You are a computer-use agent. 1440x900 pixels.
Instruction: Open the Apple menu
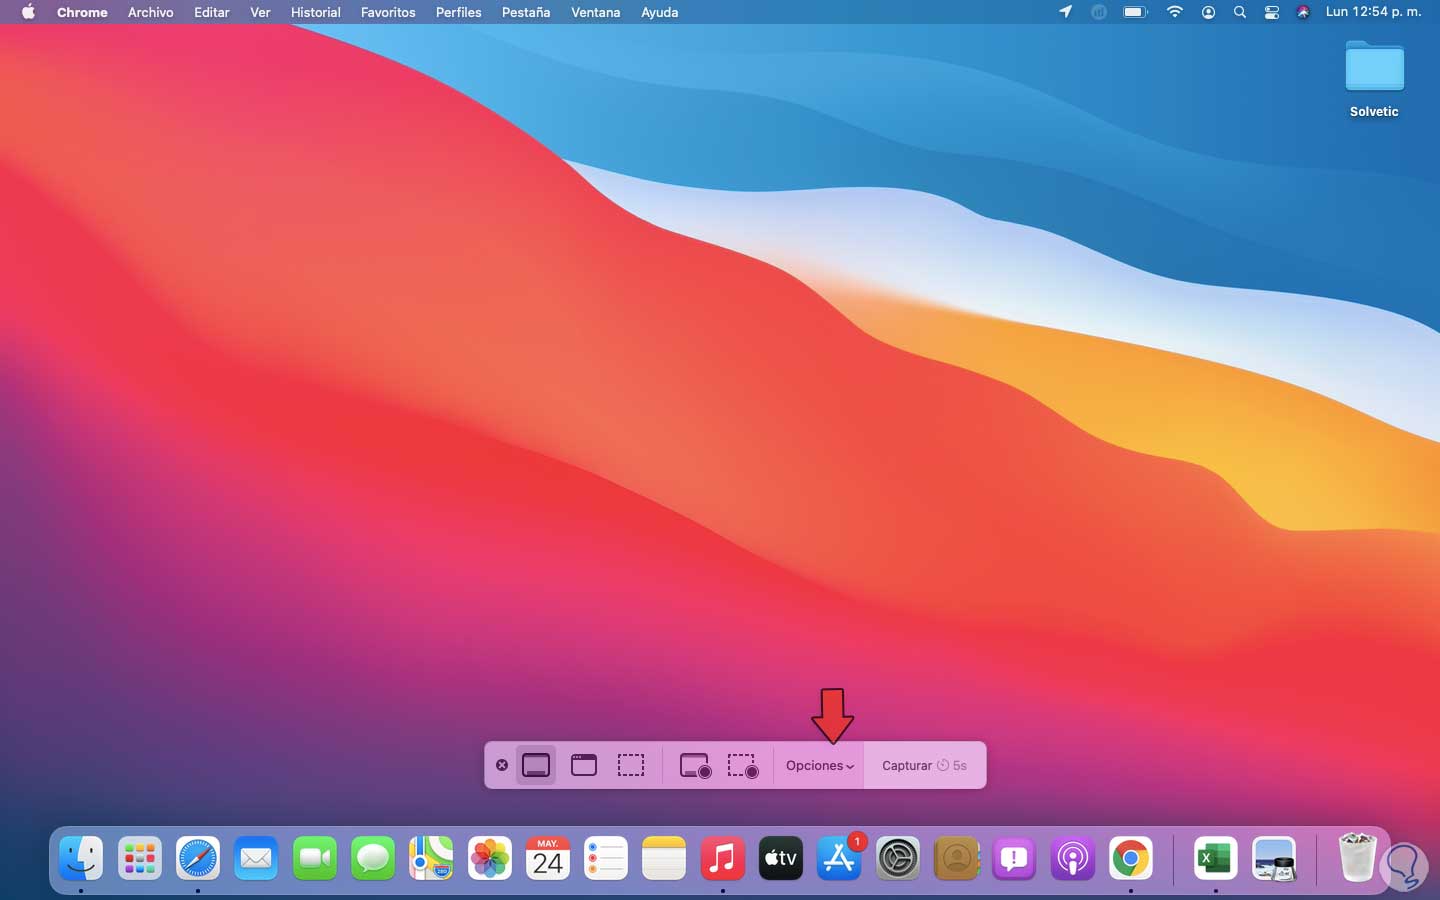pyautogui.click(x=28, y=12)
